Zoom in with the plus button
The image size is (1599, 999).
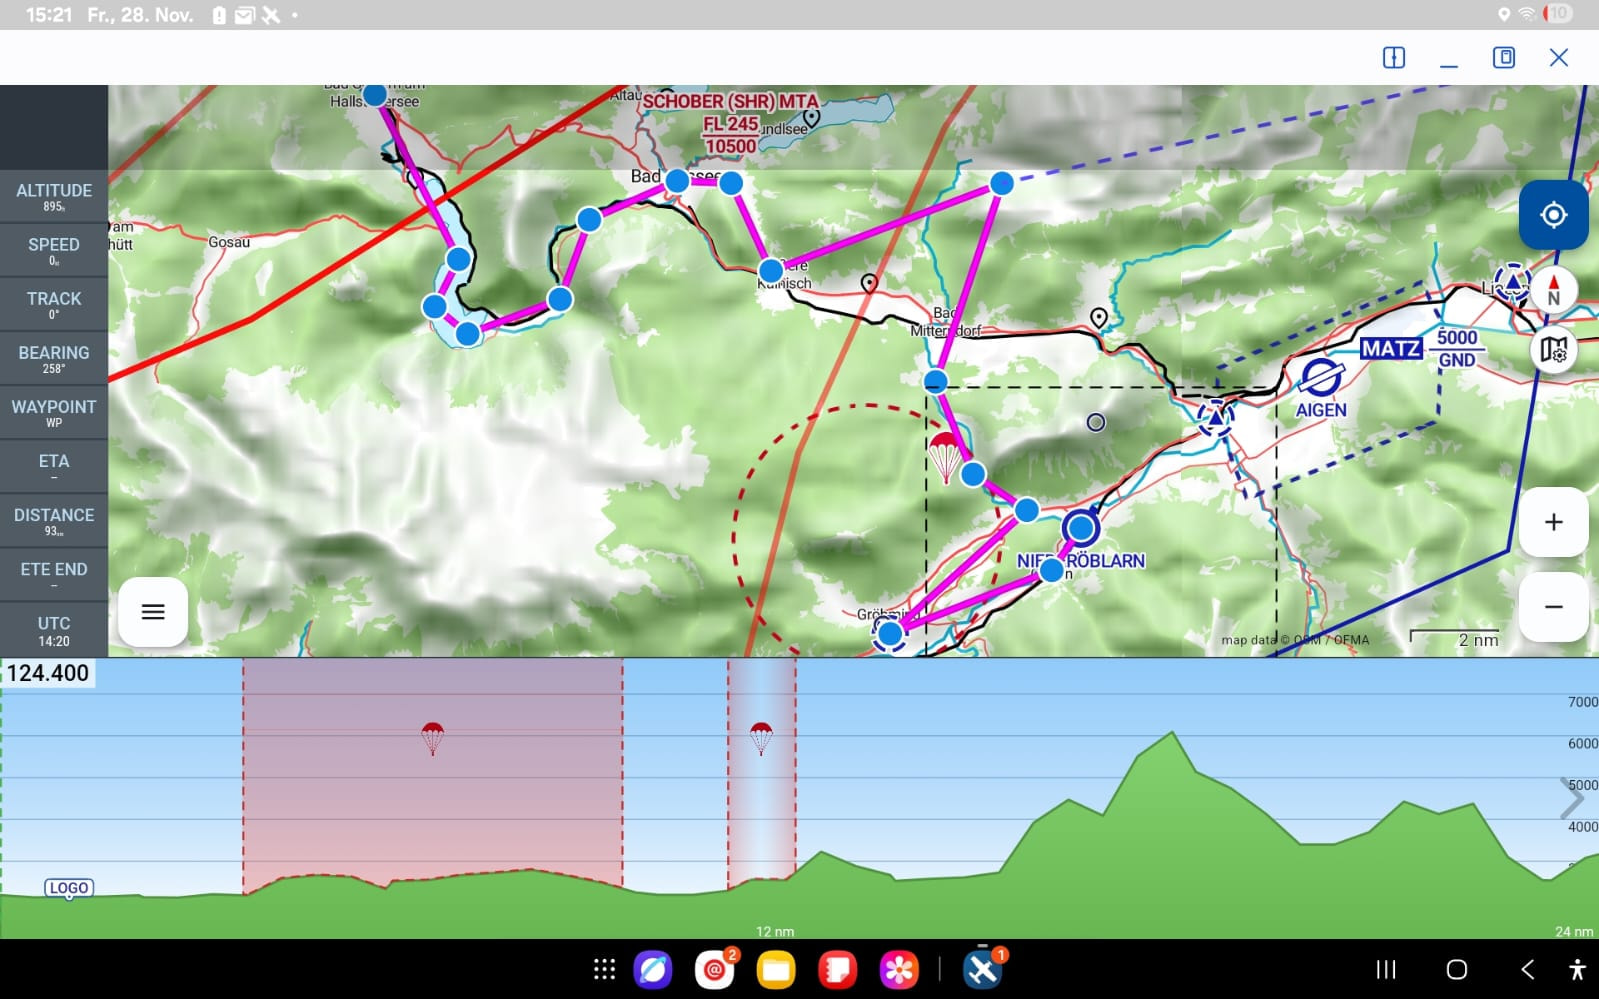pyautogui.click(x=1553, y=522)
